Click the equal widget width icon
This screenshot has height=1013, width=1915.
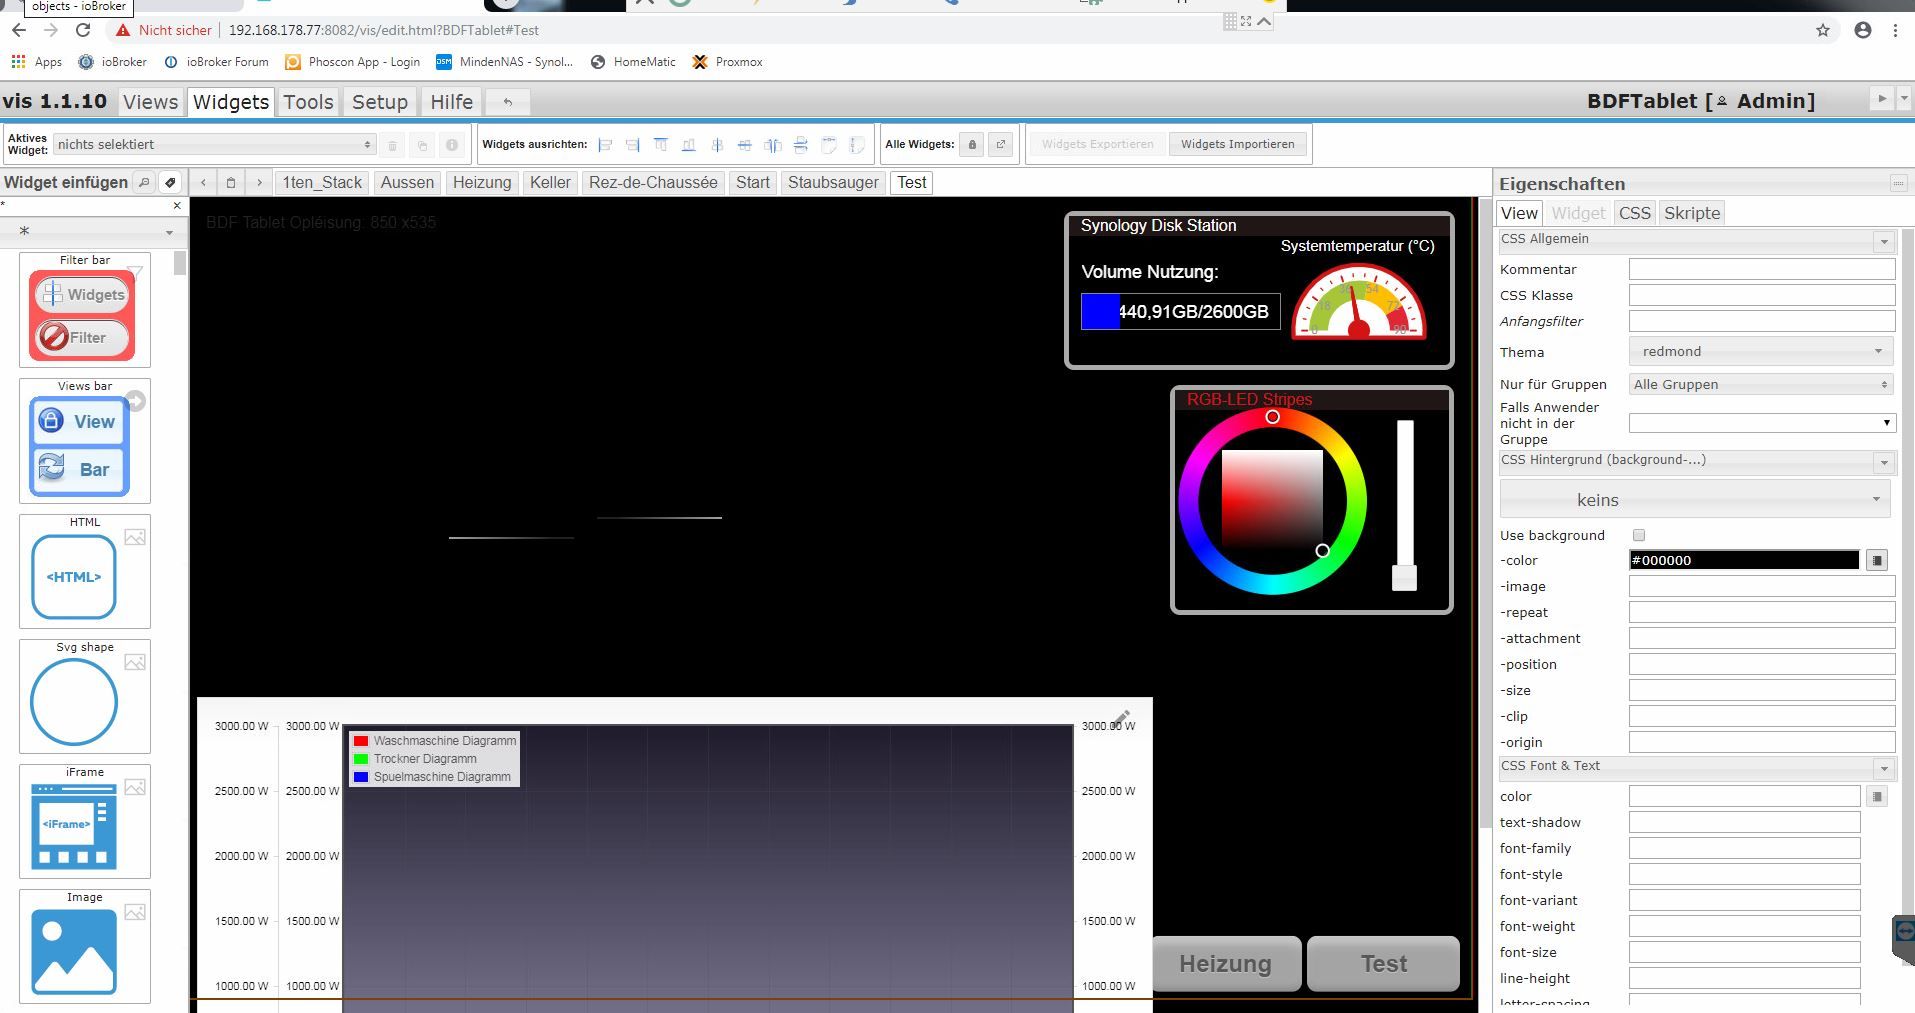coord(829,145)
